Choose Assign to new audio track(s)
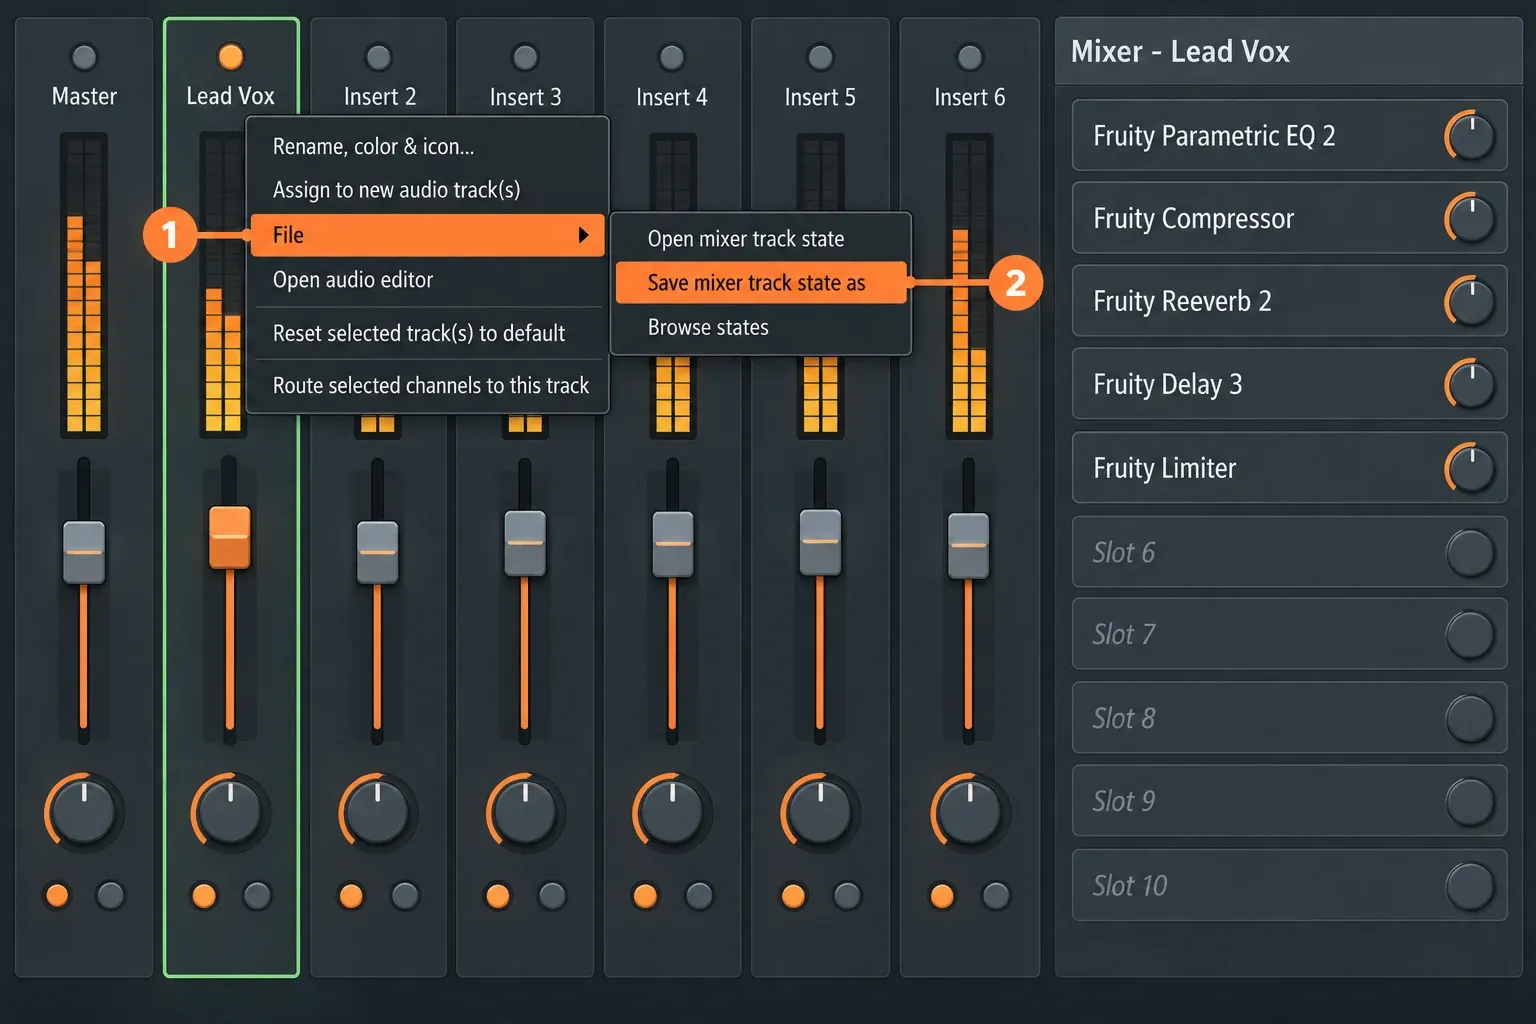The width and height of the screenshot is (1536, 1024). (427, 190)
